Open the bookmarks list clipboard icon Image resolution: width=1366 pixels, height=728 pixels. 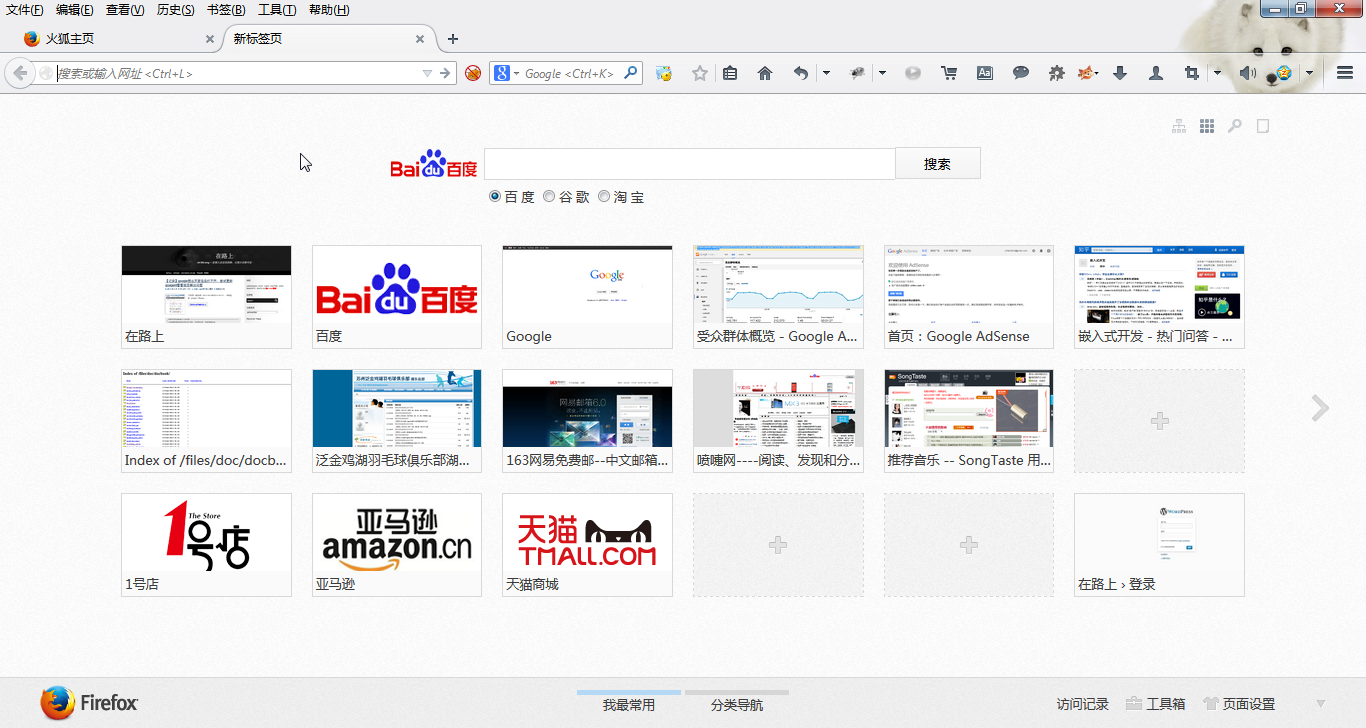click(x=730, y=73)
